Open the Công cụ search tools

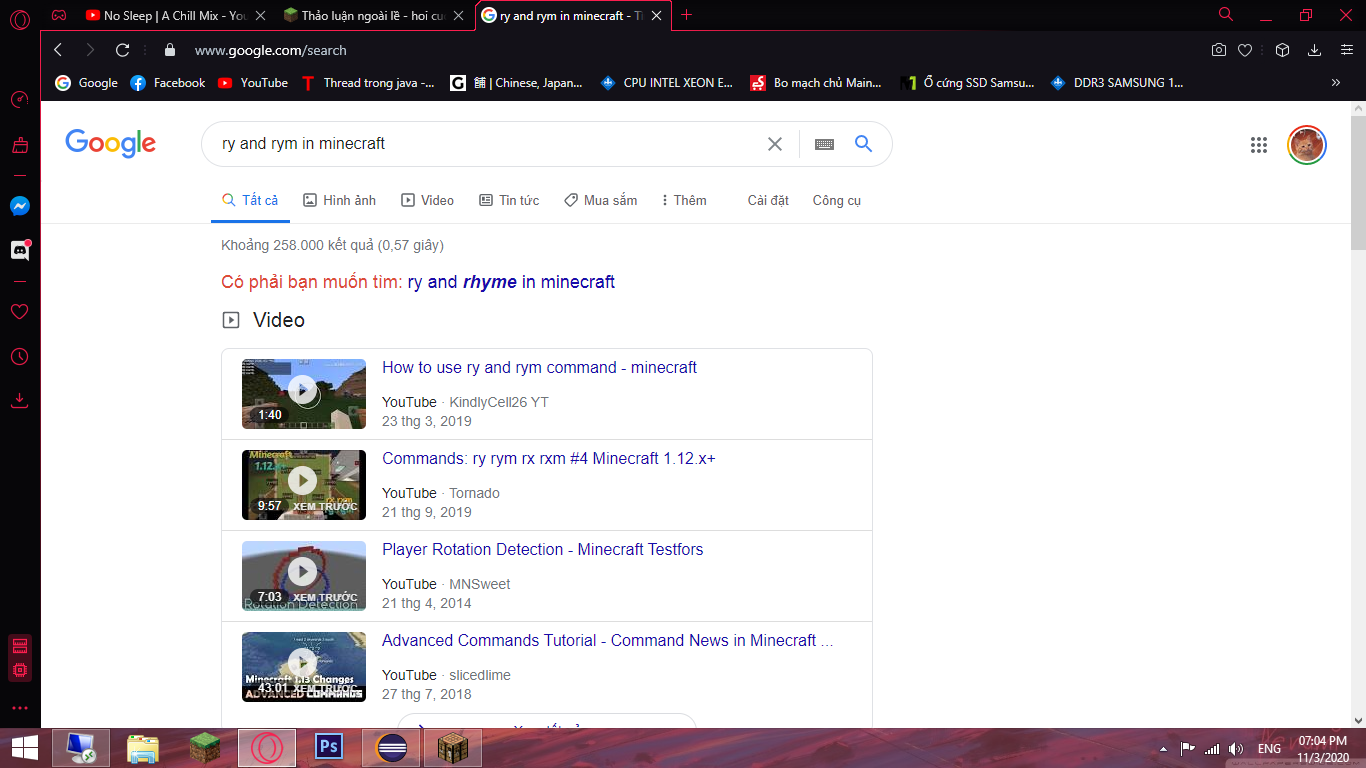(x=836, y=200)
